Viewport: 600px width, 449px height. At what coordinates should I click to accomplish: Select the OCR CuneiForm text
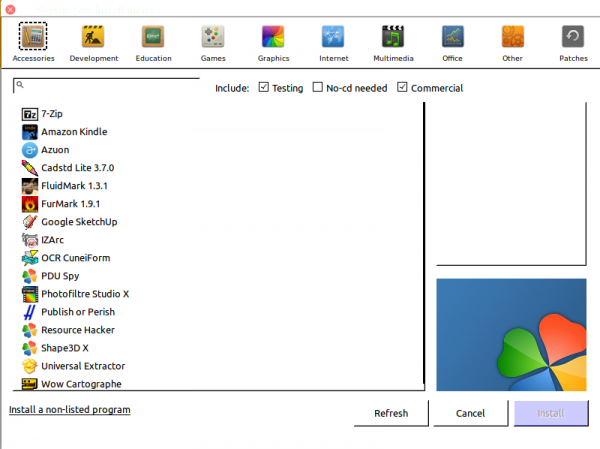(x=76, y=258)
